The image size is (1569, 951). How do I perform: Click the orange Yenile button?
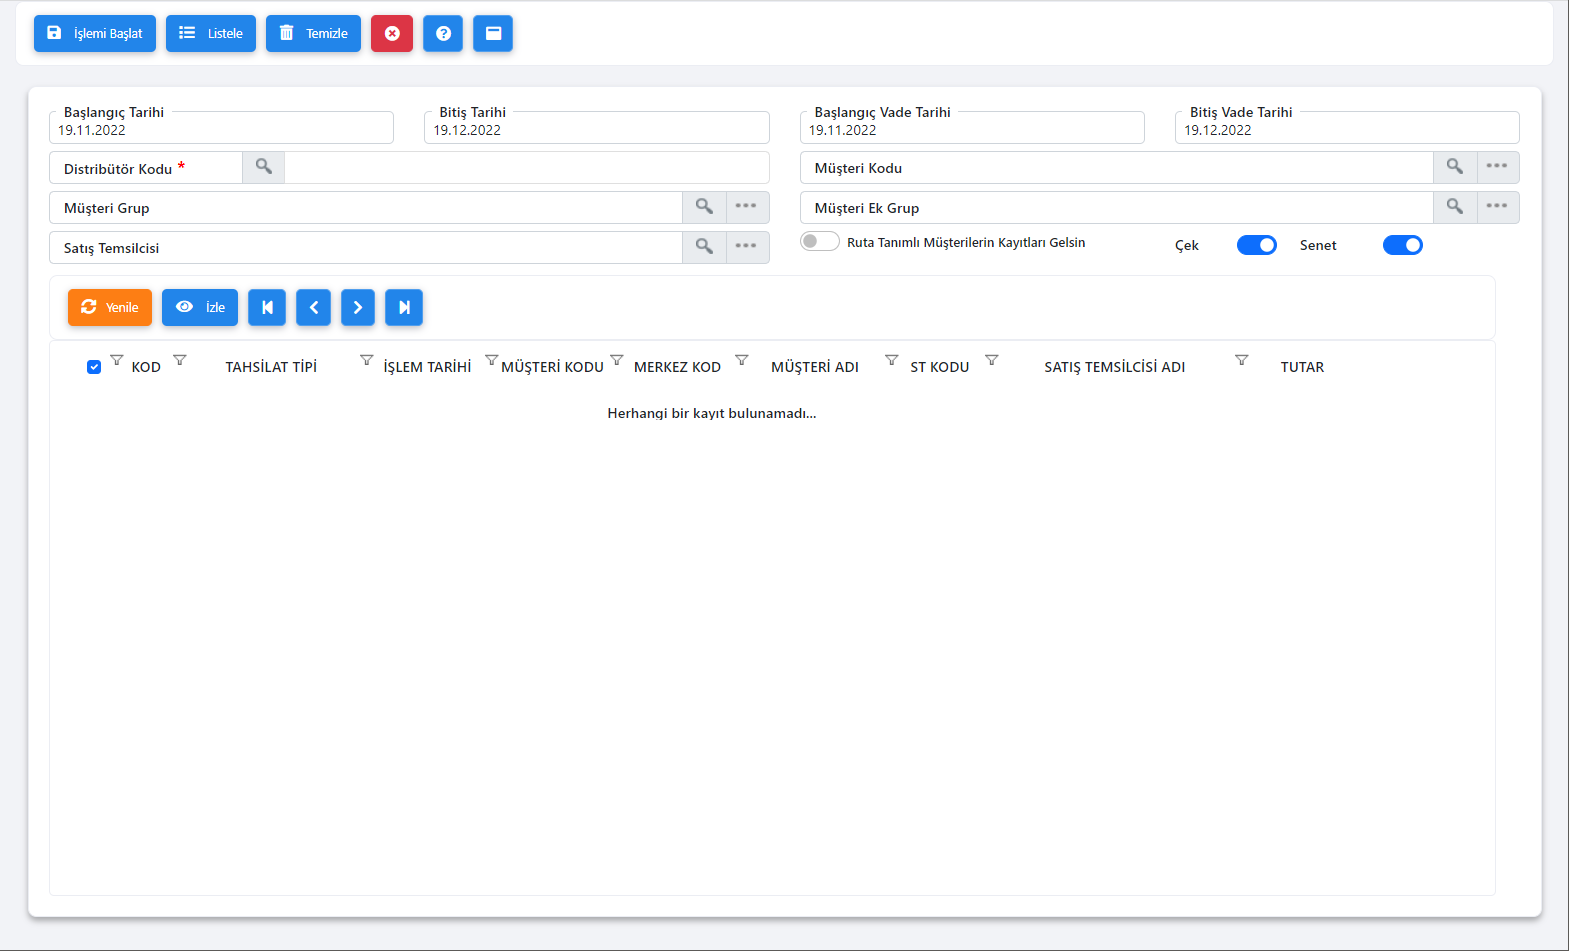(x=110, y=308)
